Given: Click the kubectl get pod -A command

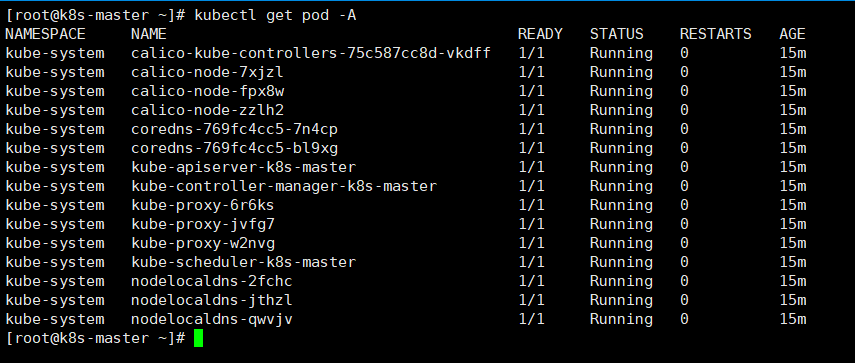Looking at the screenshot, I should coord(275,16).
